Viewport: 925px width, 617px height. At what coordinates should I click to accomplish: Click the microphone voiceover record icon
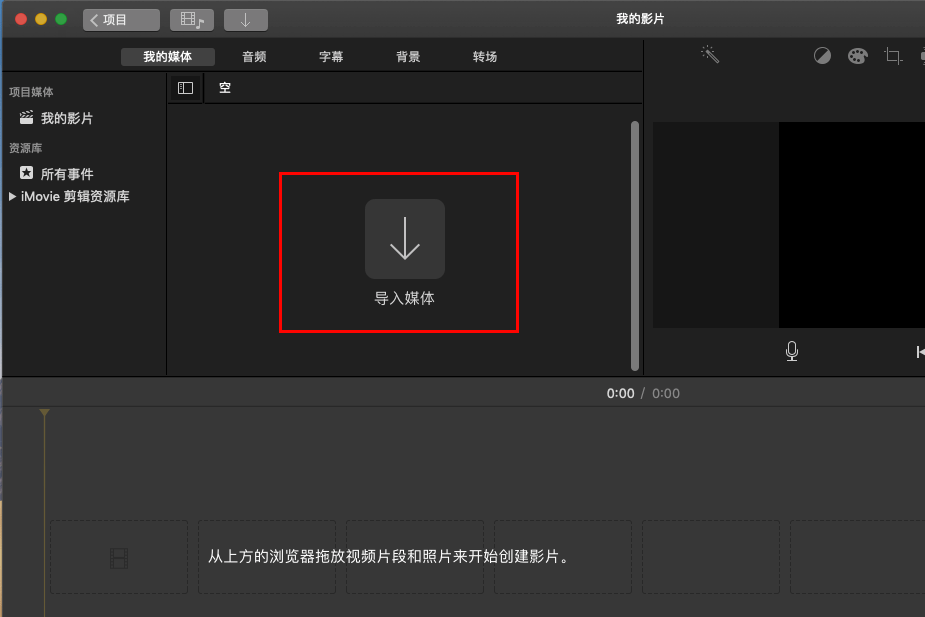pos(792,352)
